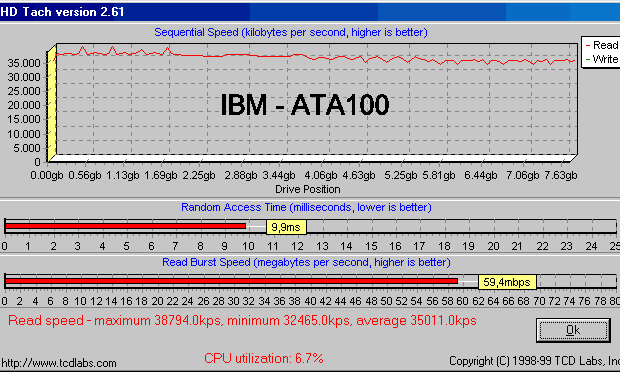Click the 9,9ms access time label
620x372 pixels.
(x=286, y=227)
